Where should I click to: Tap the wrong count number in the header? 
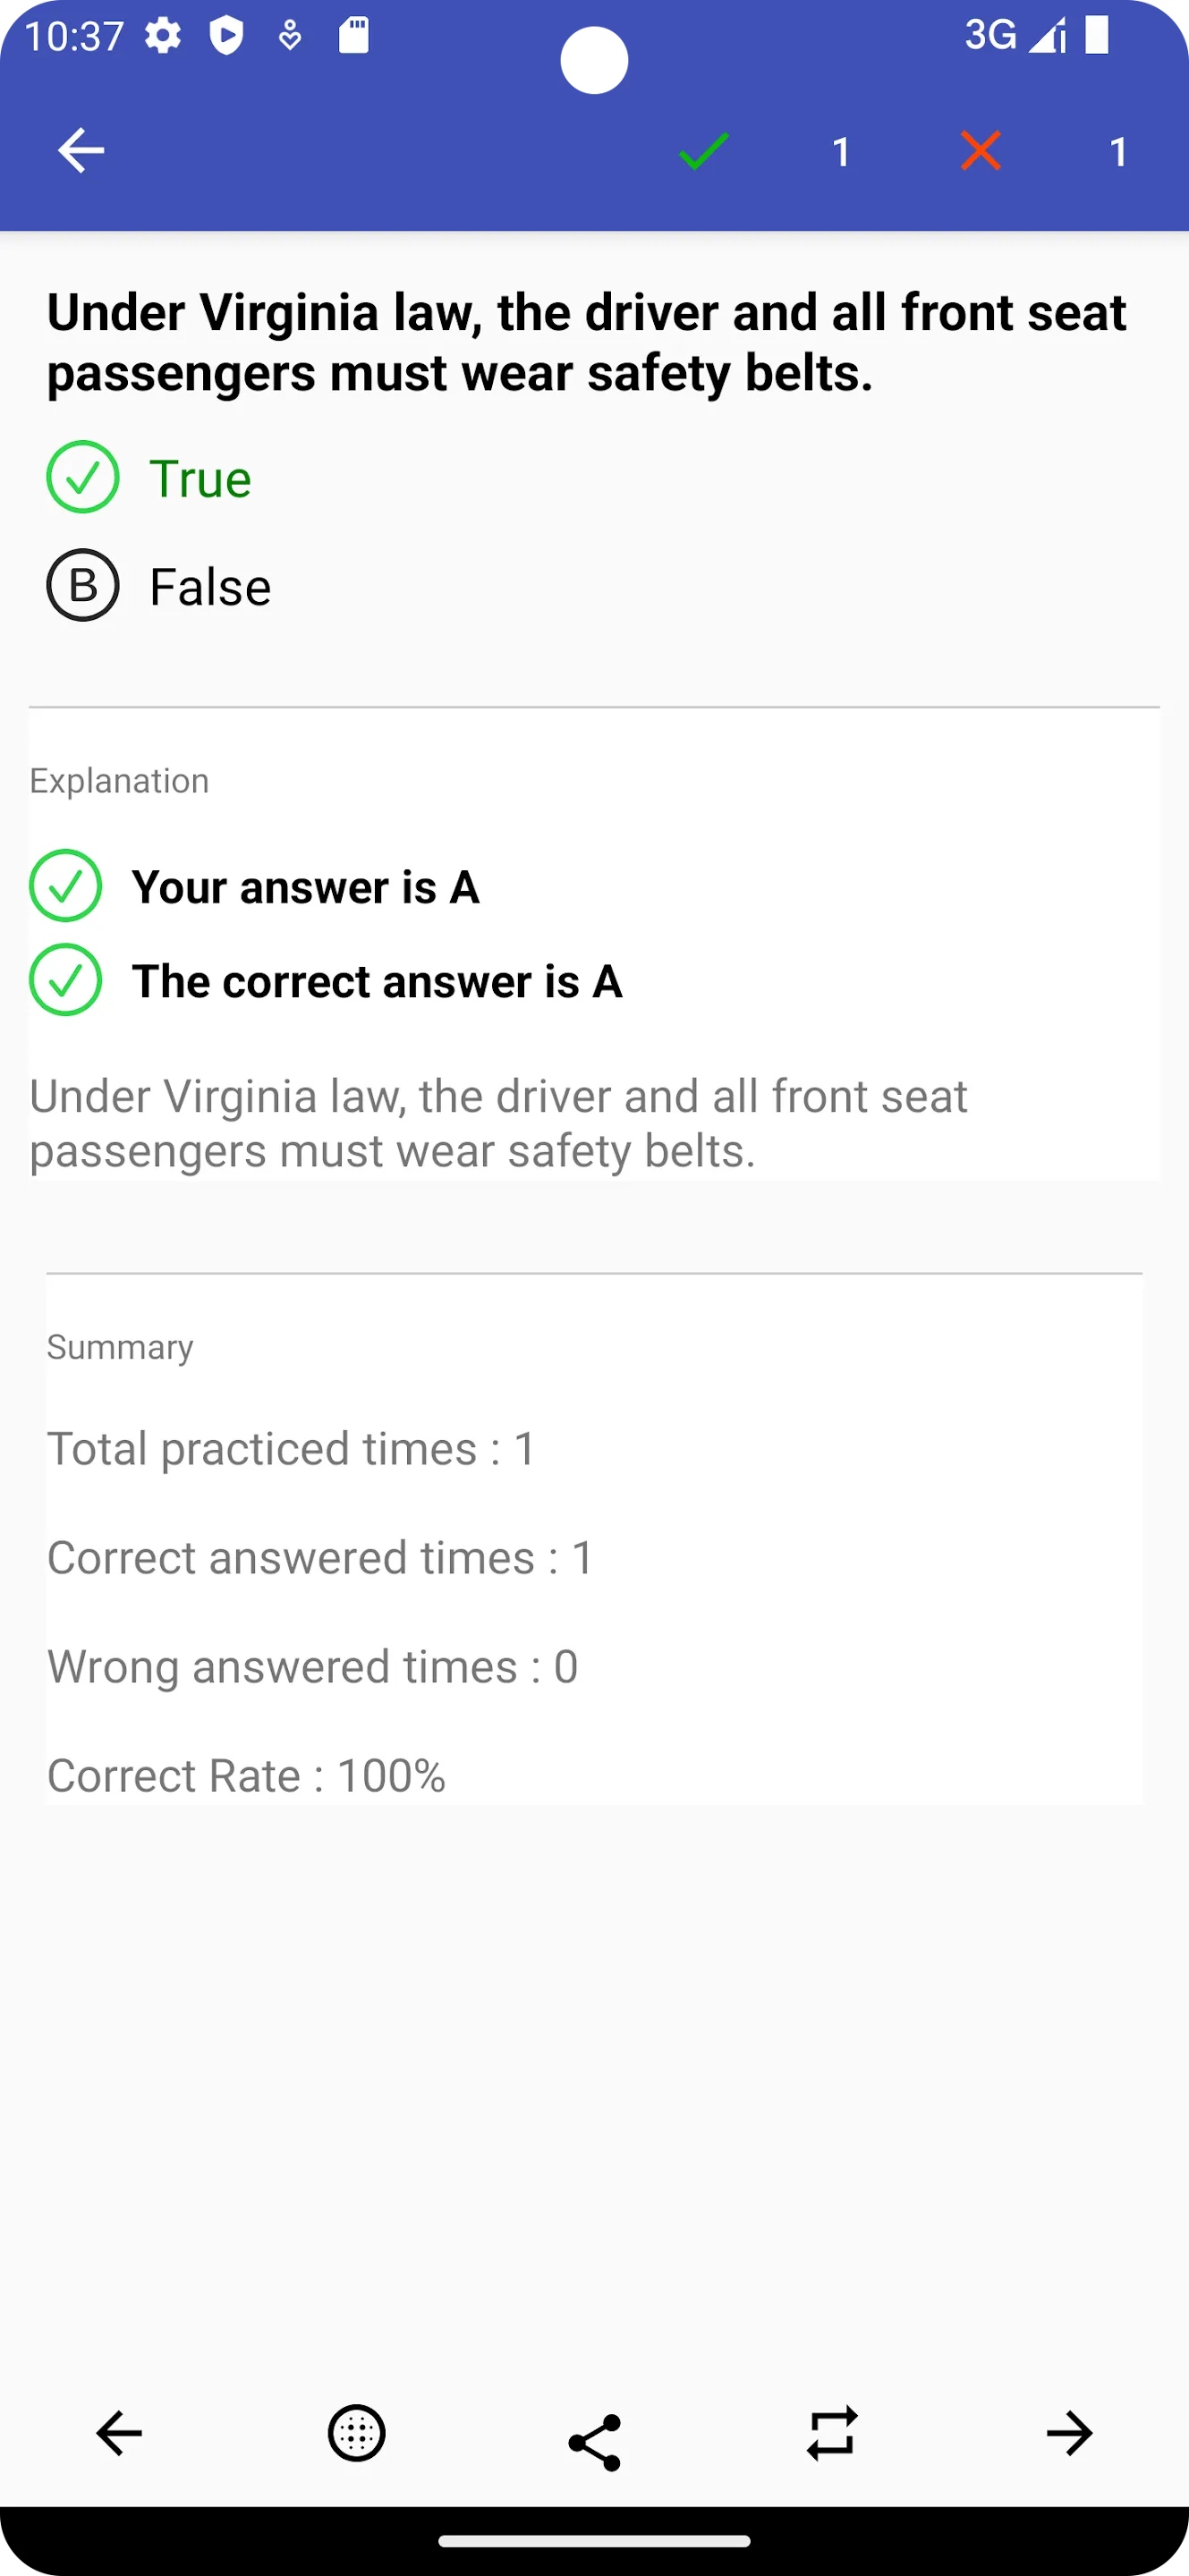1119,152
